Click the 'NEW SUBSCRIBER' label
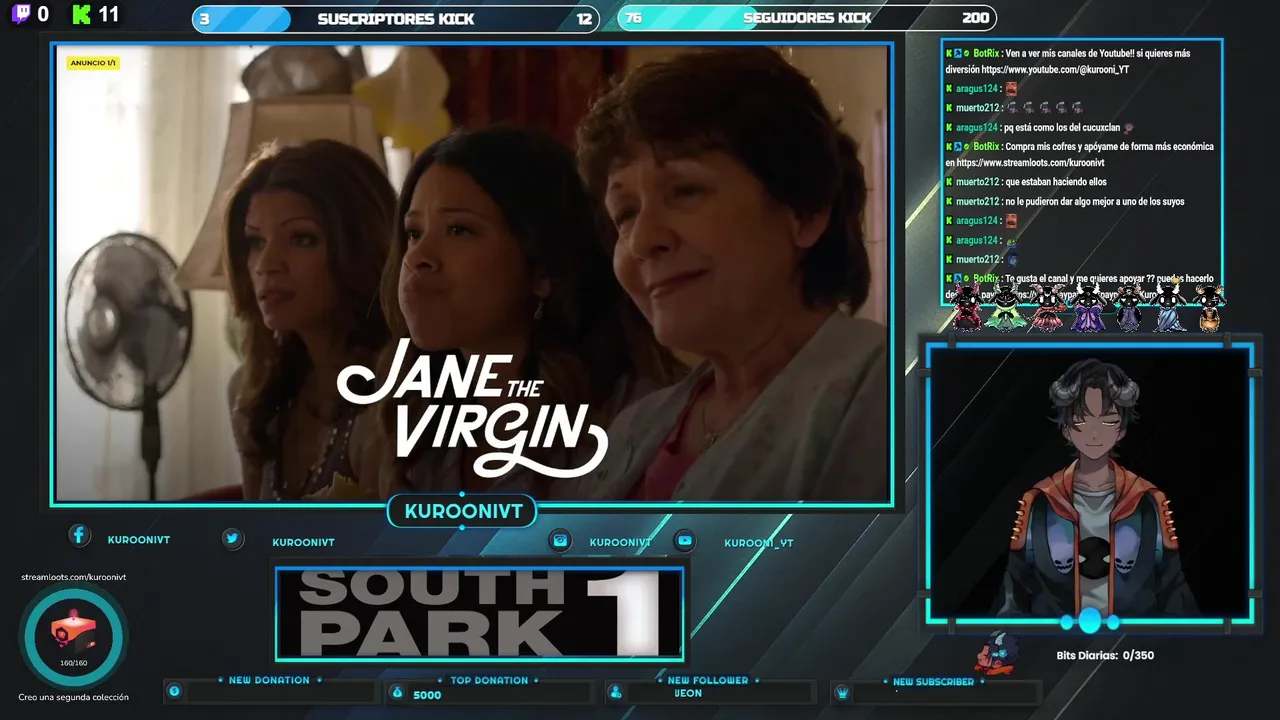 (x=933, y=682)
